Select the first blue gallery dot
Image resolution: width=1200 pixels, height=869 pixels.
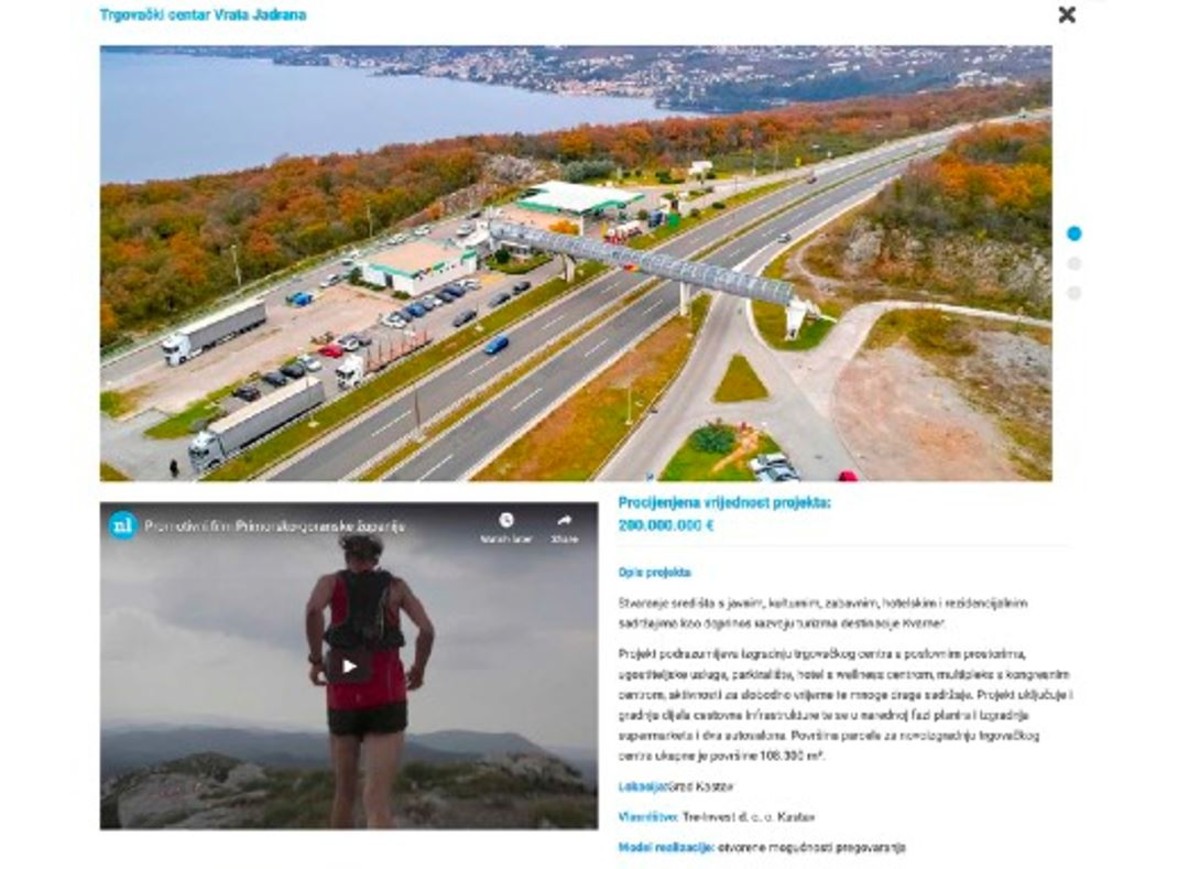point(1074,233)
